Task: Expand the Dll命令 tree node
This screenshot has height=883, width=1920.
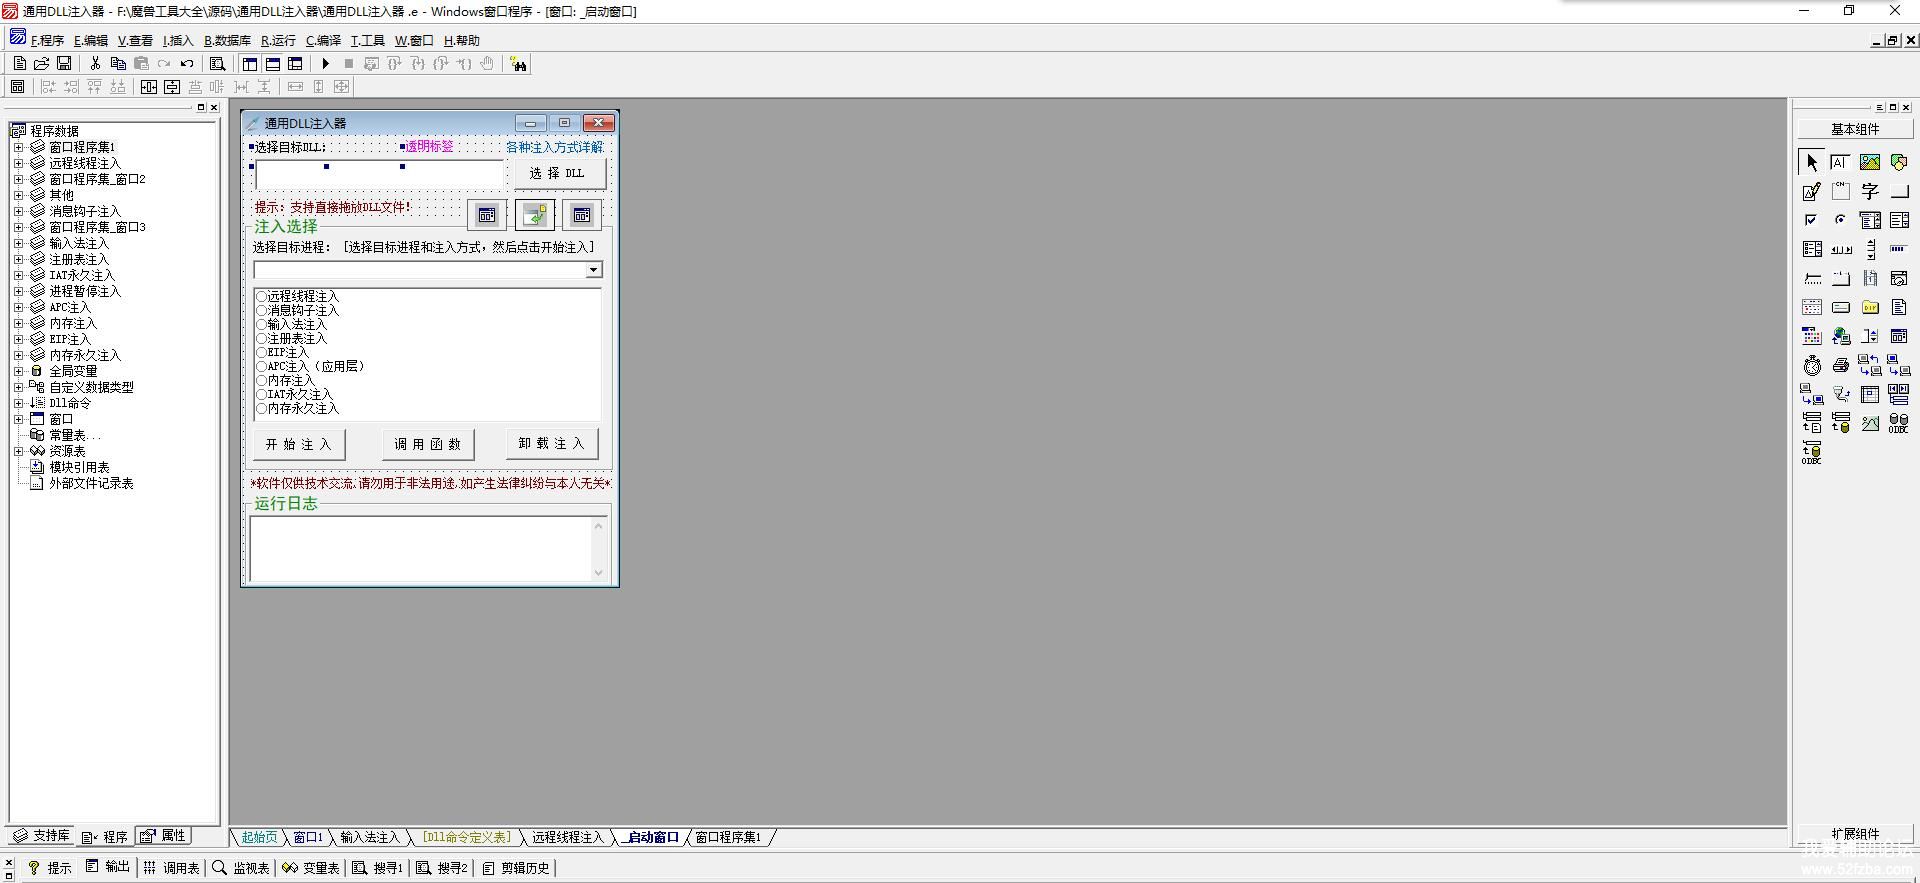Action: 18,403
